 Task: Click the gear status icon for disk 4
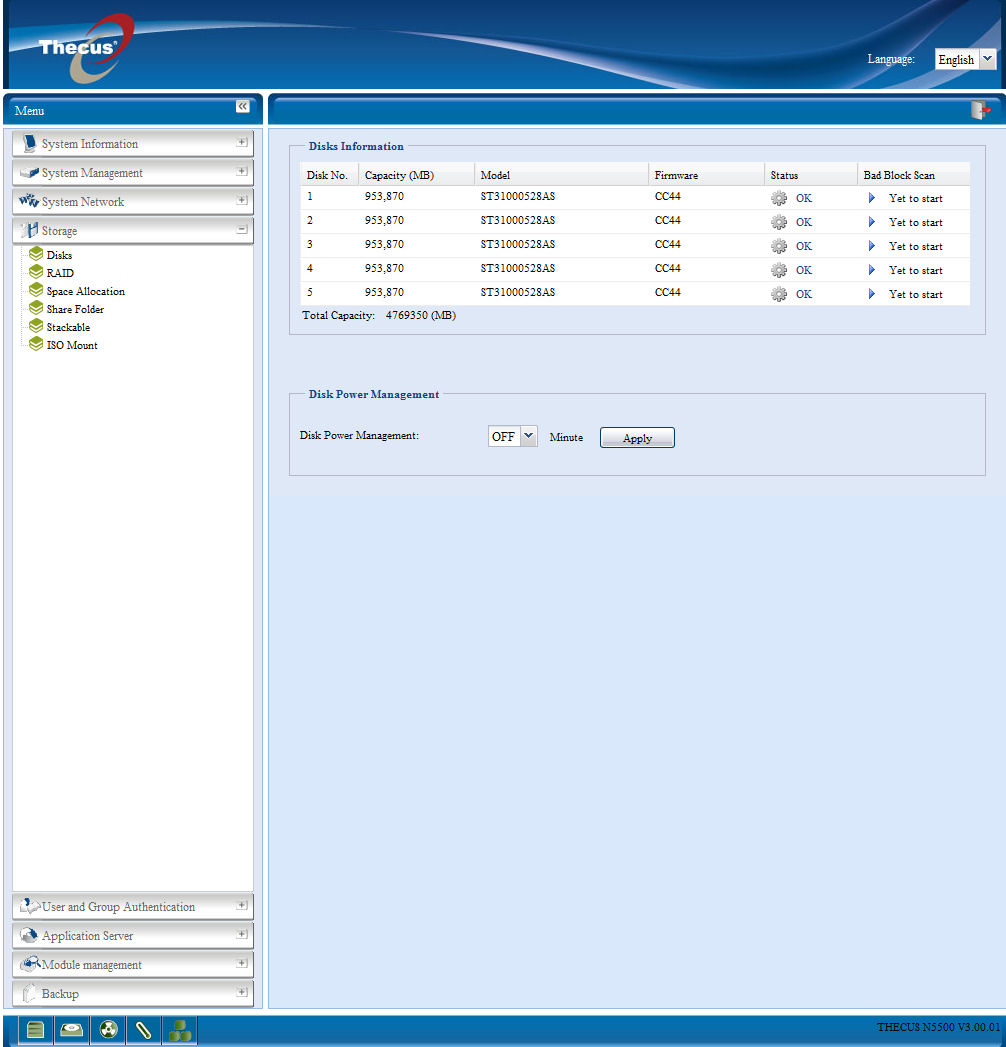coord(779,270)
